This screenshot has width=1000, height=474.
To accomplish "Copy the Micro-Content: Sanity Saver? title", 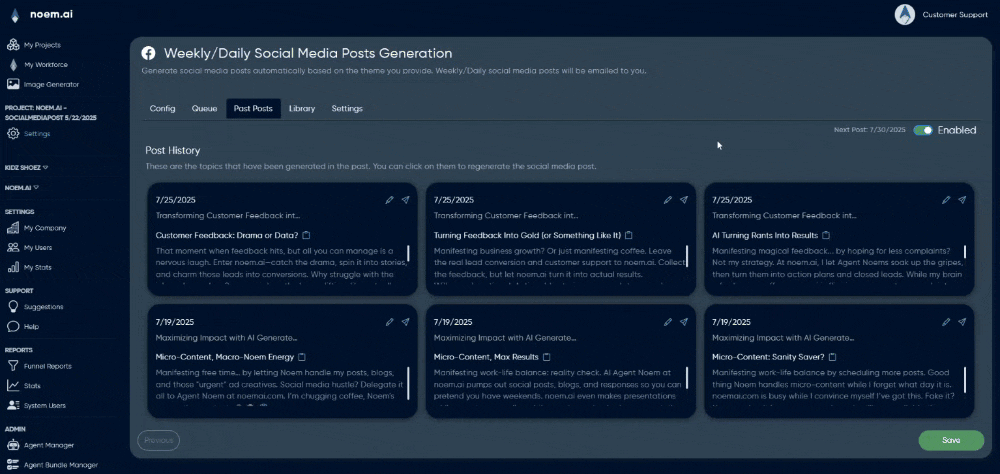I will (832, 357).
